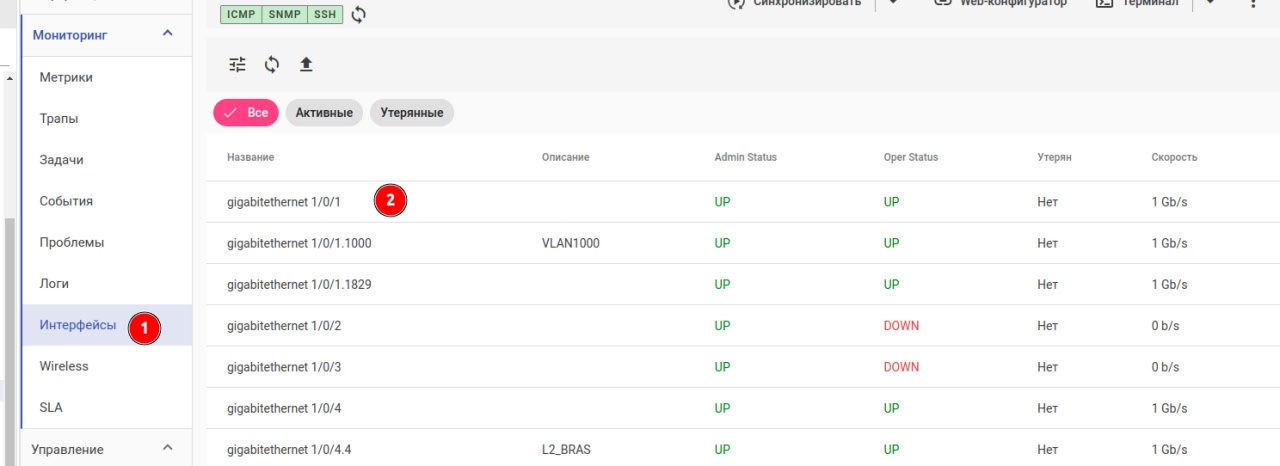Open SLA monitoring page

coord(106,407)
